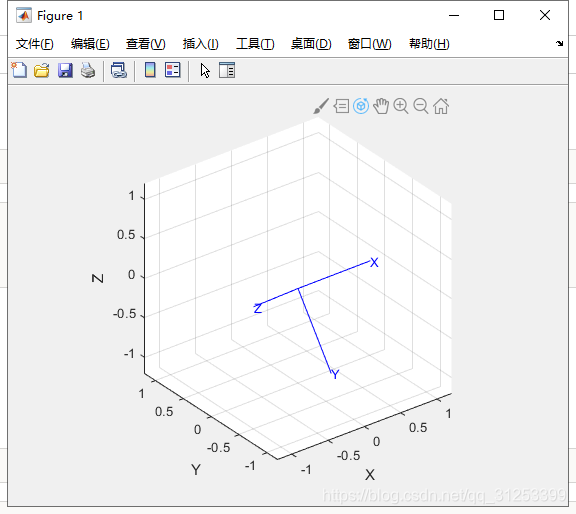Select the Zoom Out magnifier
The height and width of the screenshot is (514, 576).
click(421, 106)
